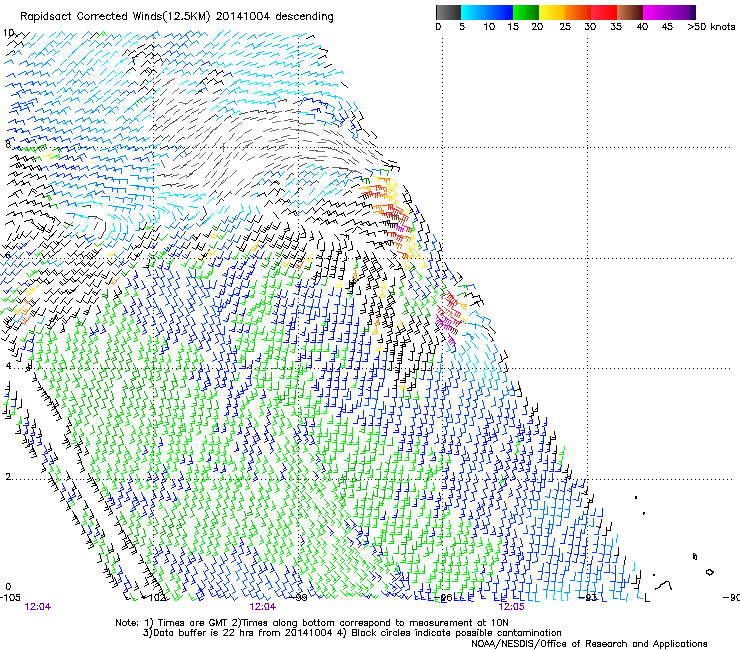Click the longitude axis label "-96"
Viewport: 740px width, 650px height.
point(445,598)
